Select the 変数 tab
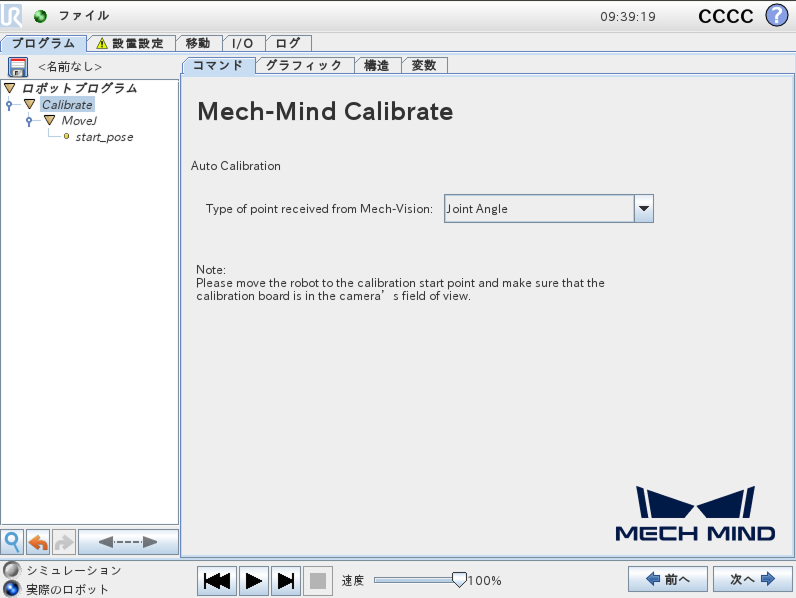Image resolution: width=796 pixels, height=598 pixels. click(x=424, y=65)
